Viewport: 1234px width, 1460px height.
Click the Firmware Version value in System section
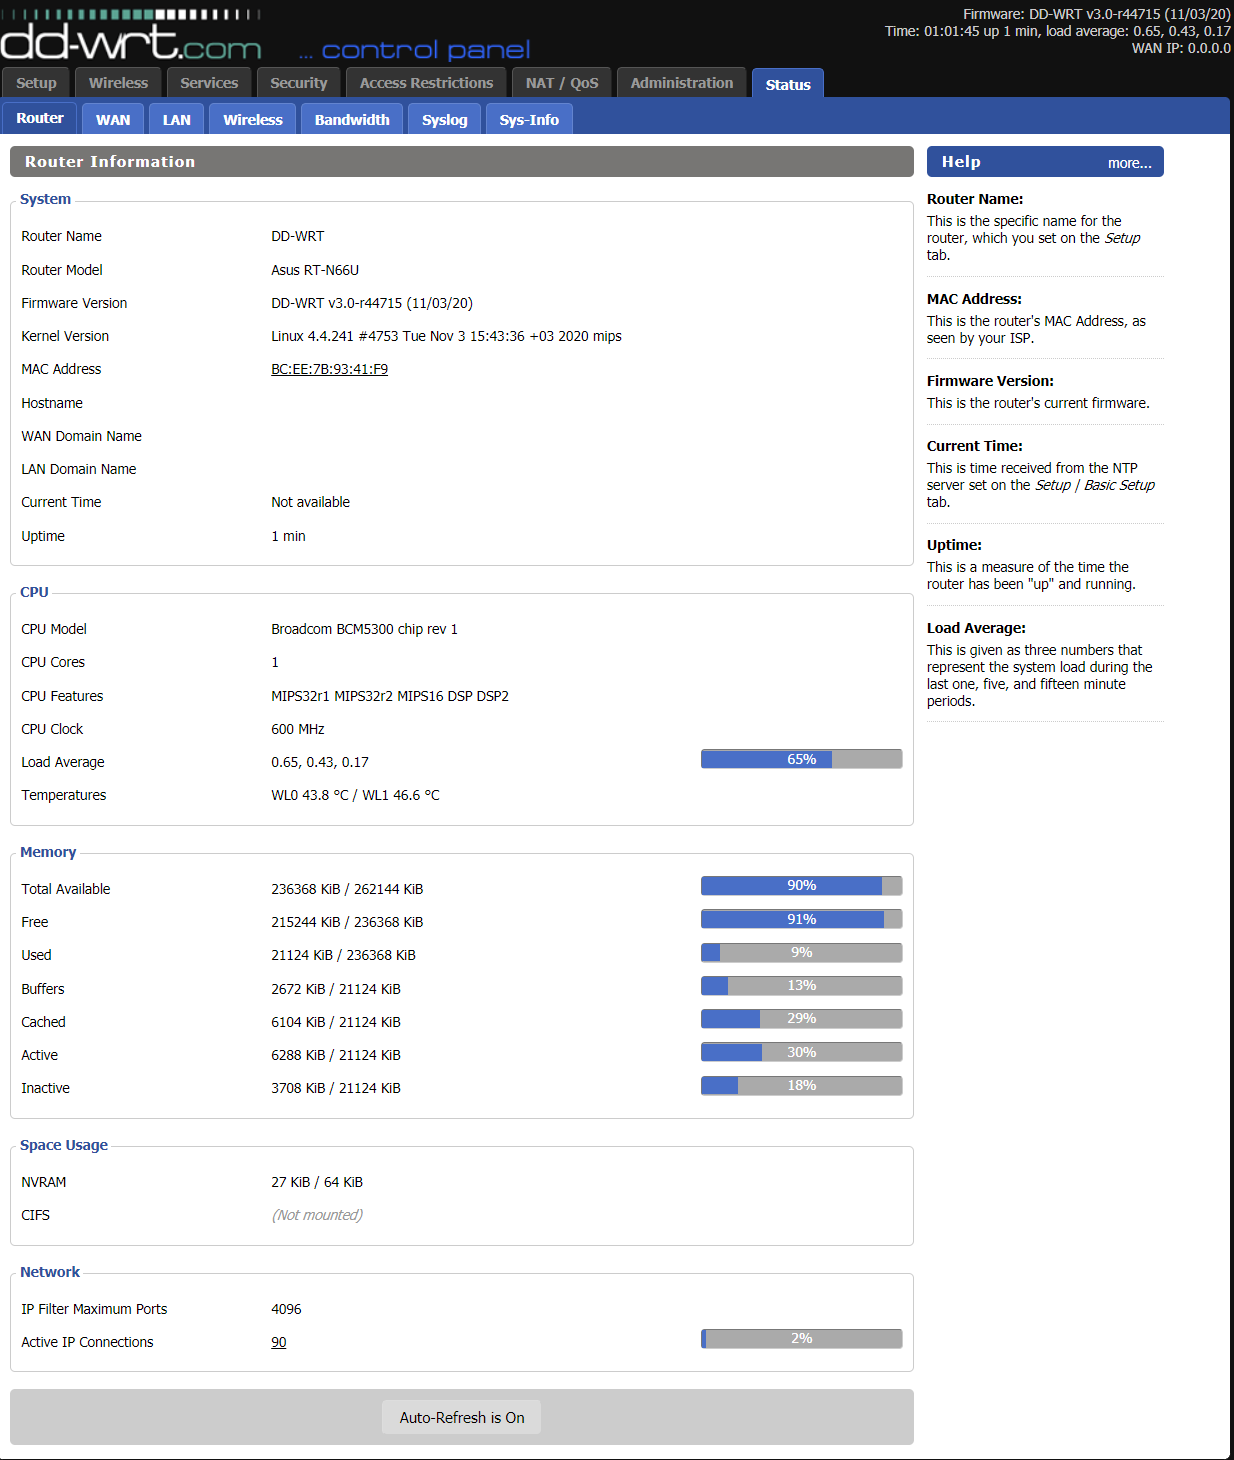coord(372,303)
